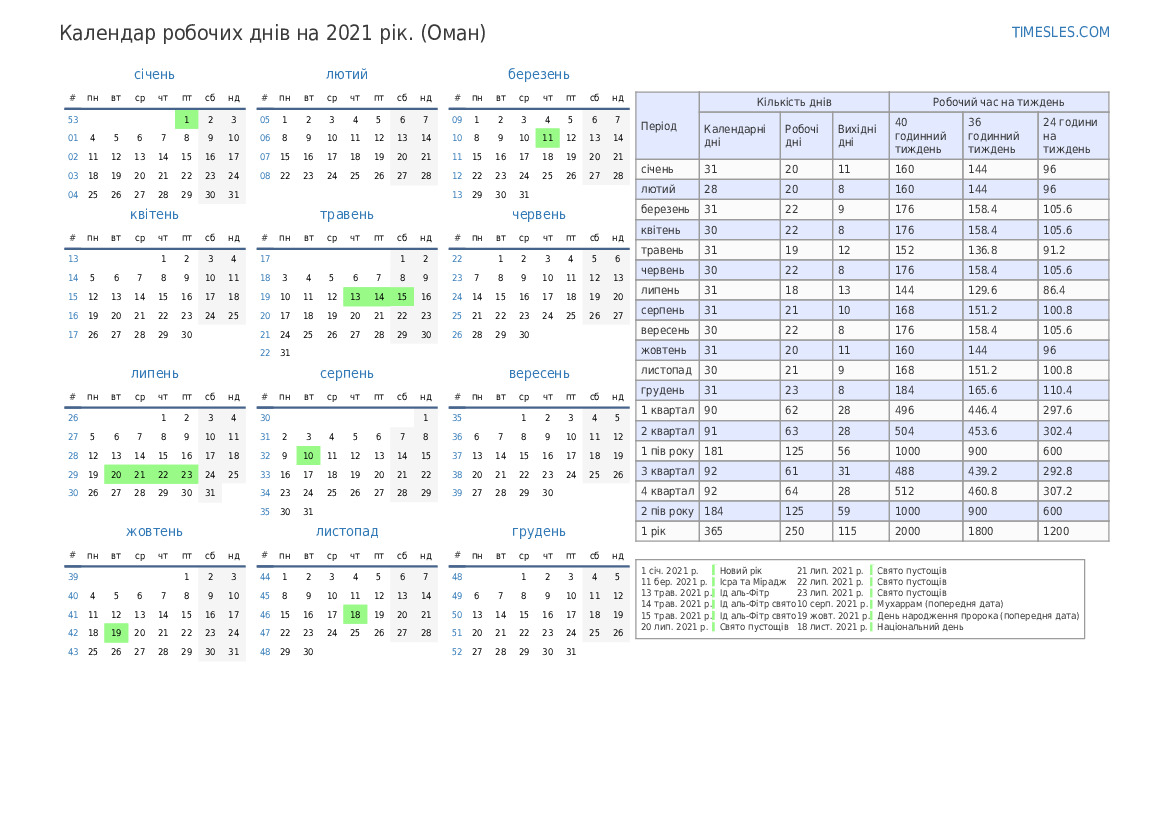Image resolution: width=1169 pixels, height=827 pixels.
Task: Click the '11 бер. 2021 р.' legend date
Action: 674,582
